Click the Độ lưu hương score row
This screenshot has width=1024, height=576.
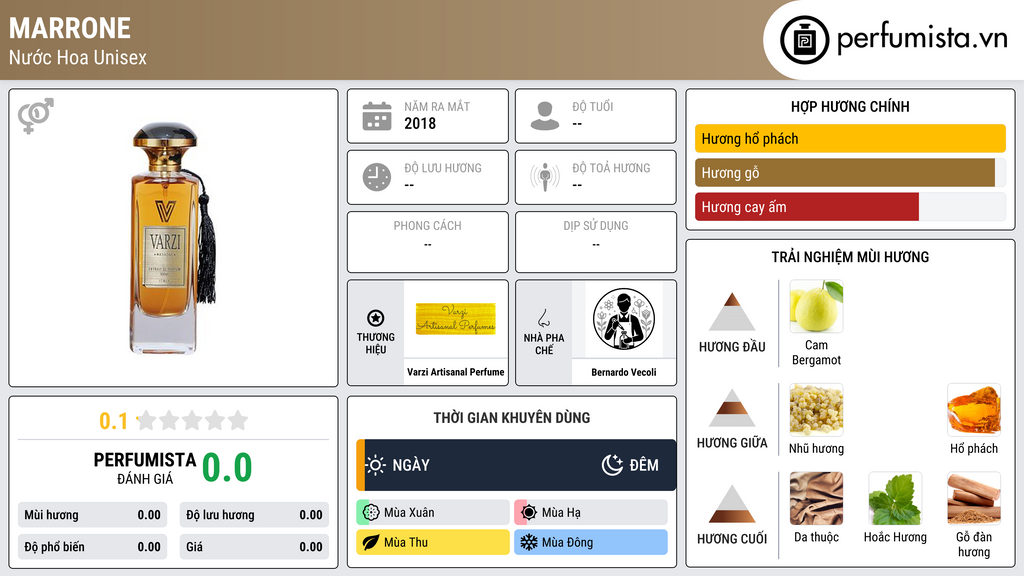(x=254, y=515)
